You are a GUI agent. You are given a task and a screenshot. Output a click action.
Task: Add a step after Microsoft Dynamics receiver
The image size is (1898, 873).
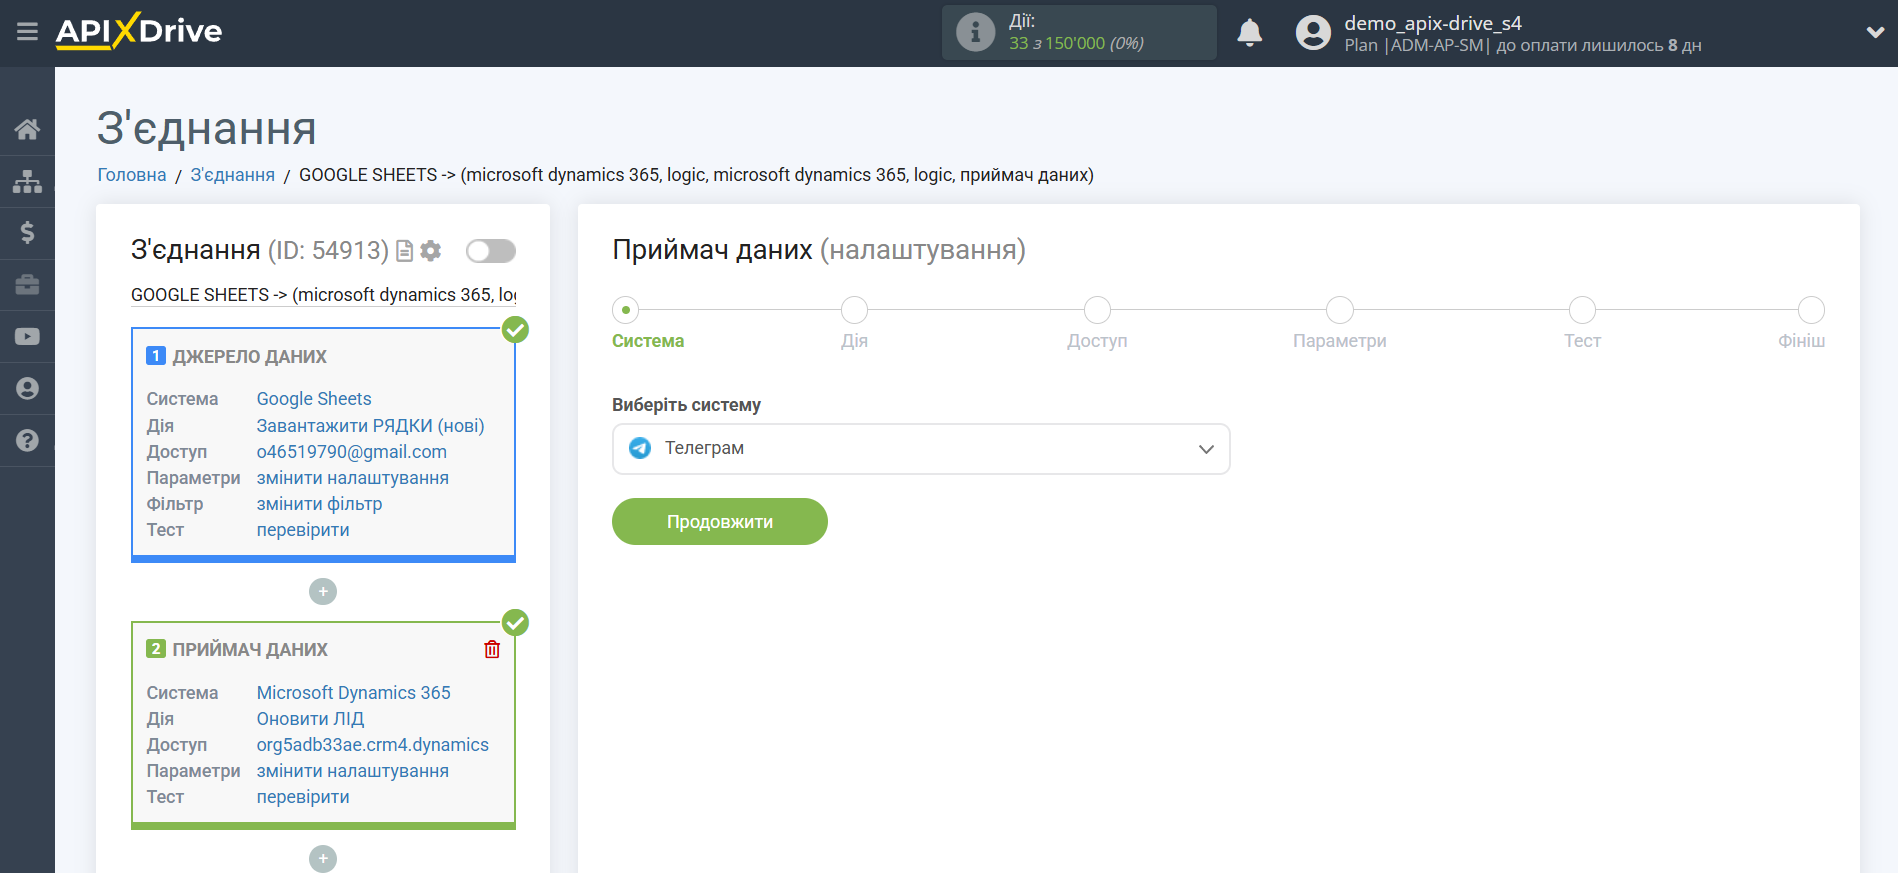pyautogui.click(x=323, y=859)
